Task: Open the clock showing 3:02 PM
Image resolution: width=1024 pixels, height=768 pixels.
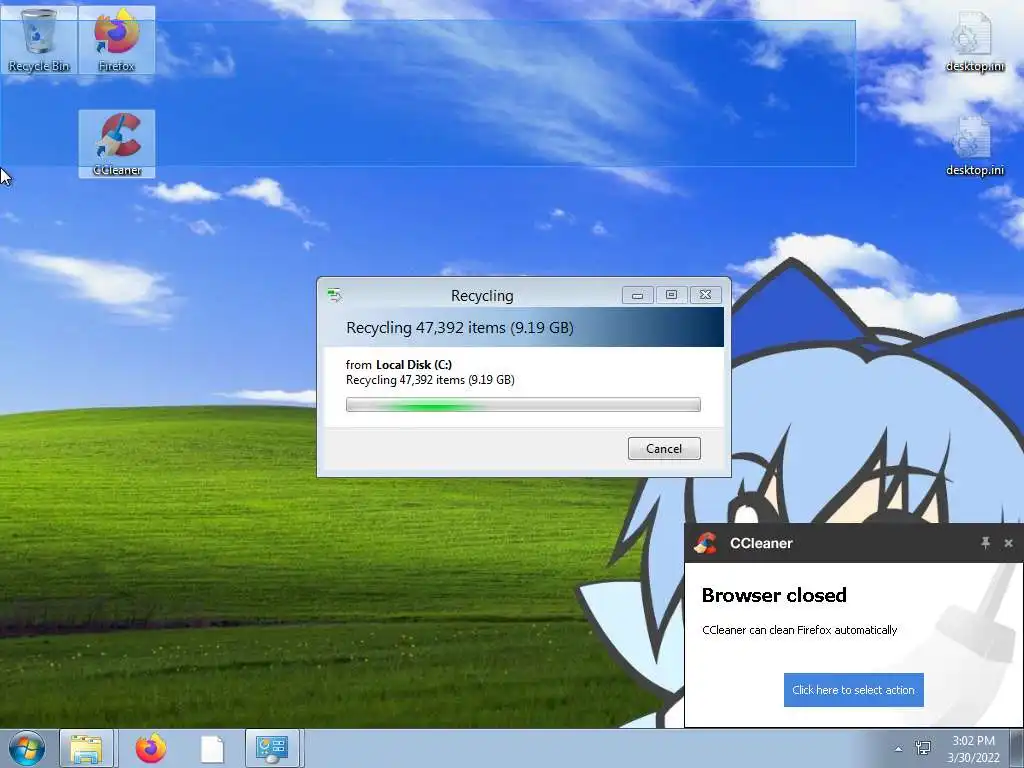Action: click(x=973, y=749)
